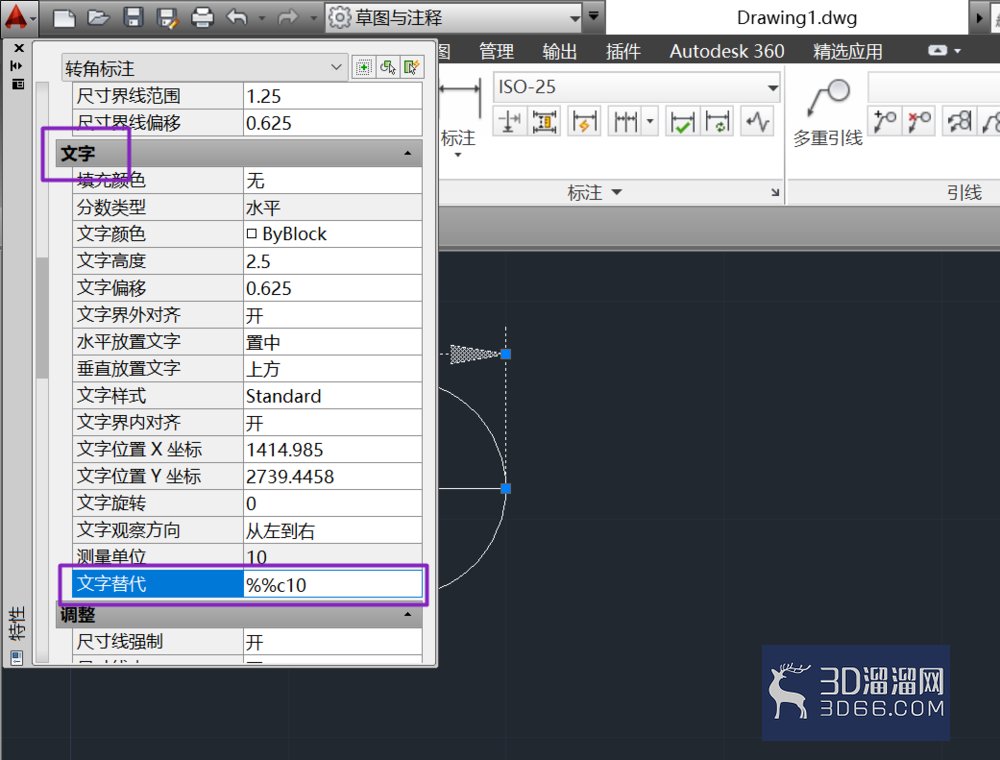Viewport: 1000px width, 760px height.
Task: Switch to the Autodesk 360 ribbon tab
Action: [x=726, y=51]
